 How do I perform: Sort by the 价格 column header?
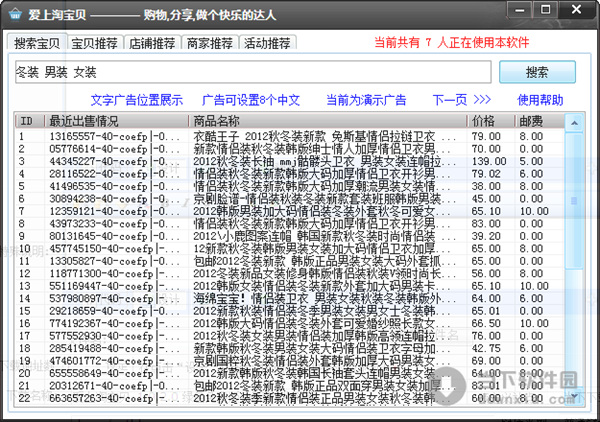pos(491,121)
